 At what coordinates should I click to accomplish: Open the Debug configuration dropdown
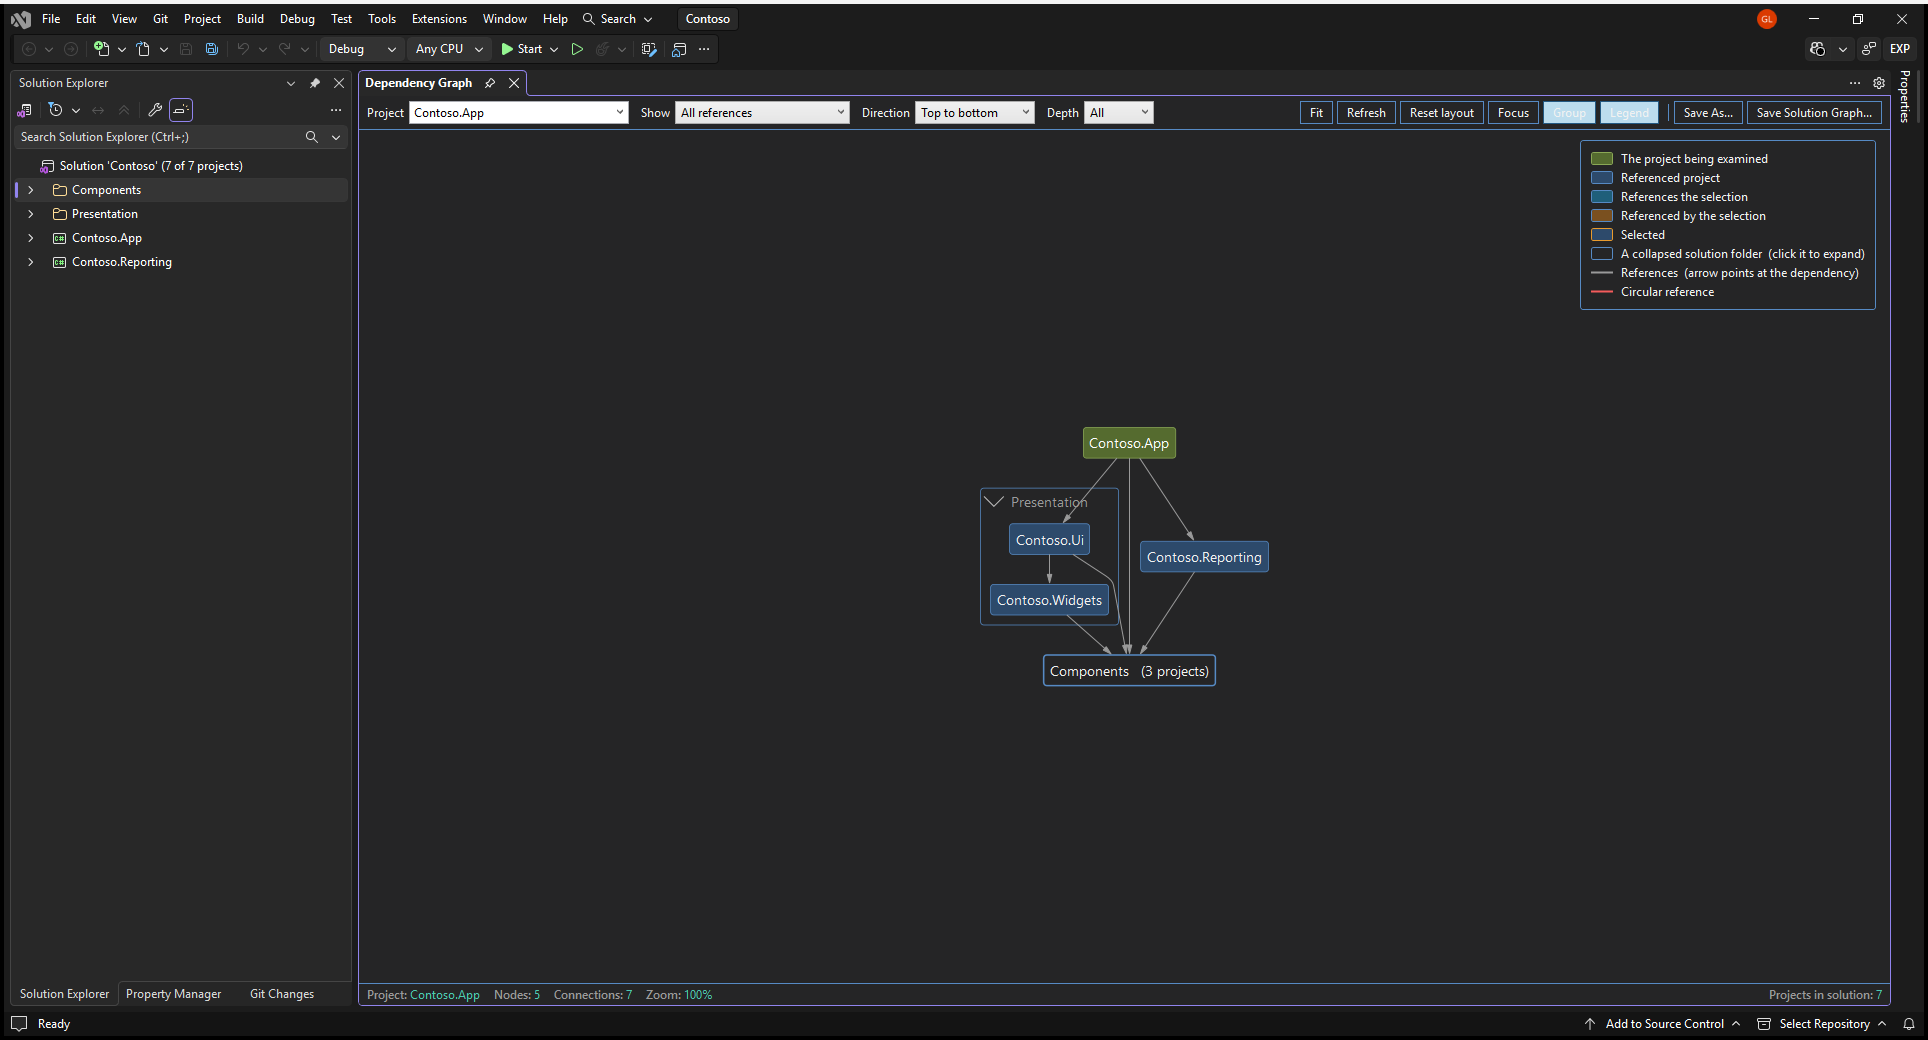tap(362, 49)
